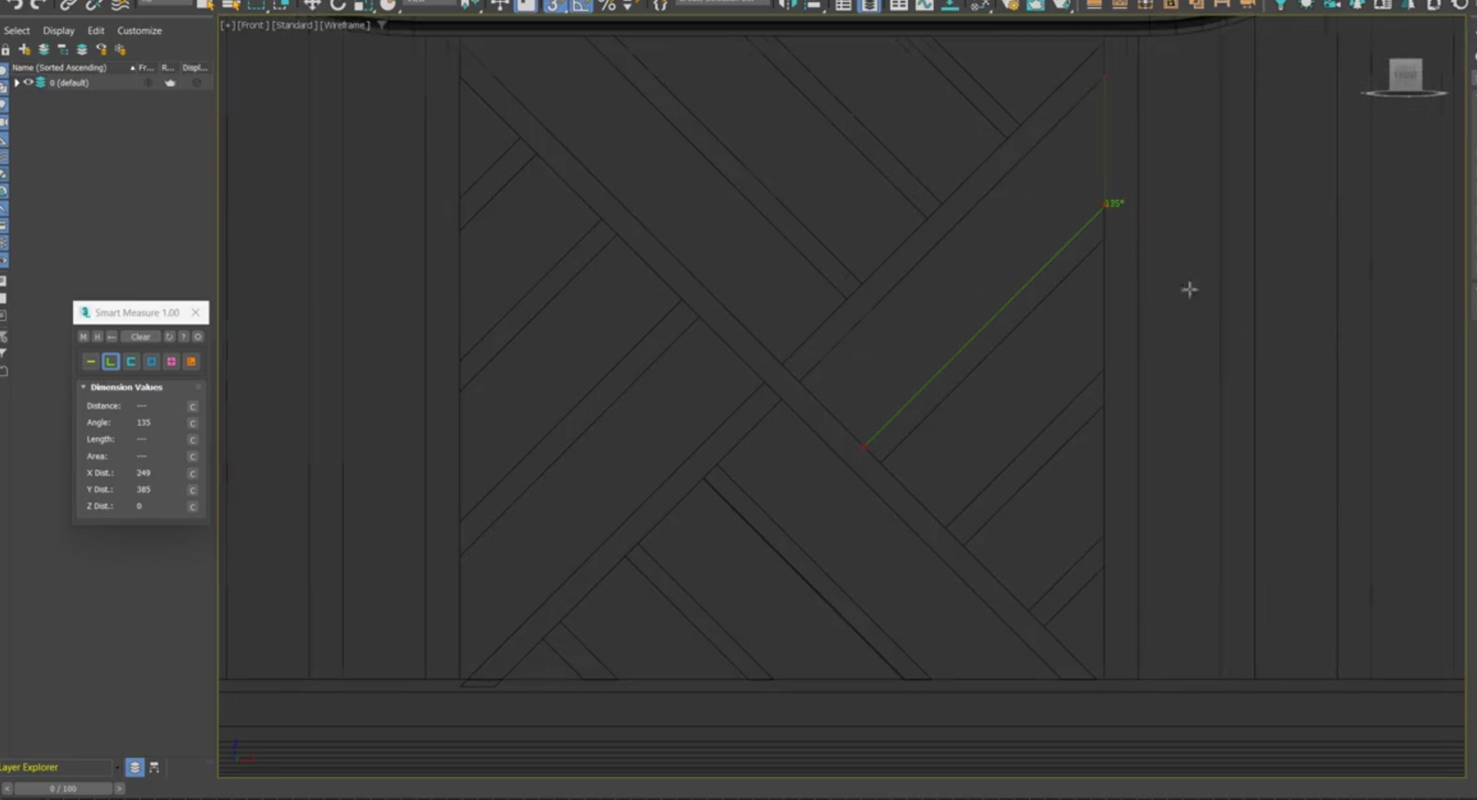This screenshot has width=1477, height=800.
Task: Copy the Angle value with C button
Action: tap(193, 423)
